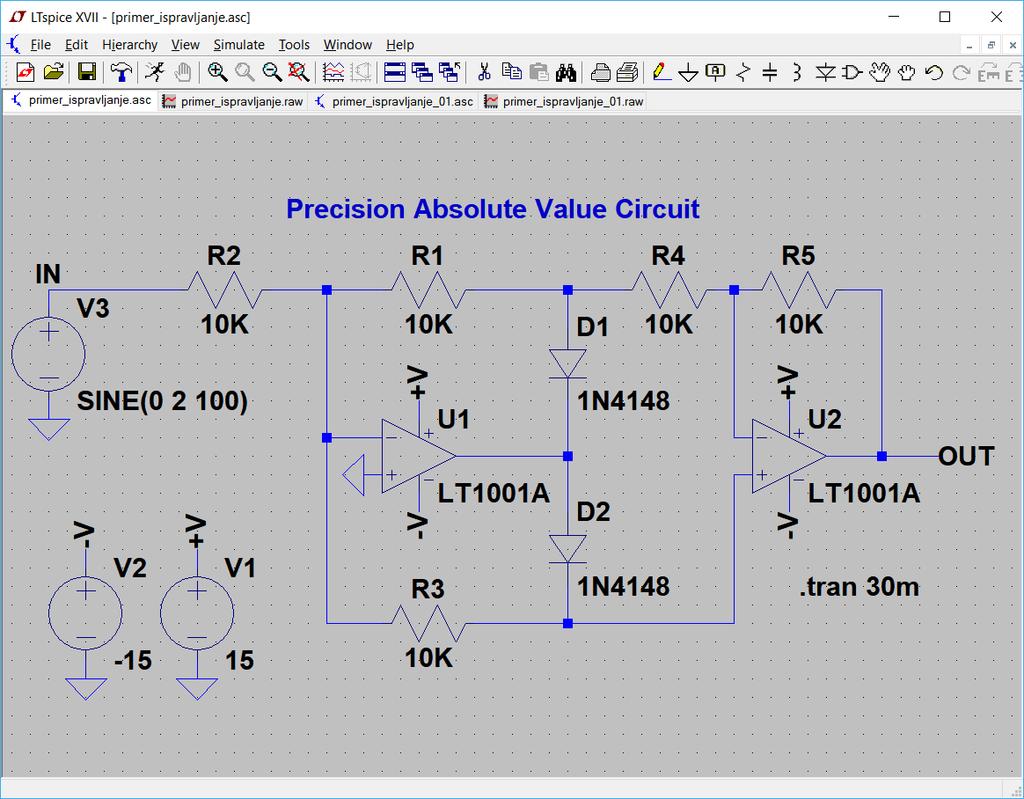This screenshot has height=799, width=1024.
Task: Restore down the inner document window
Action: tap(991, 45)
